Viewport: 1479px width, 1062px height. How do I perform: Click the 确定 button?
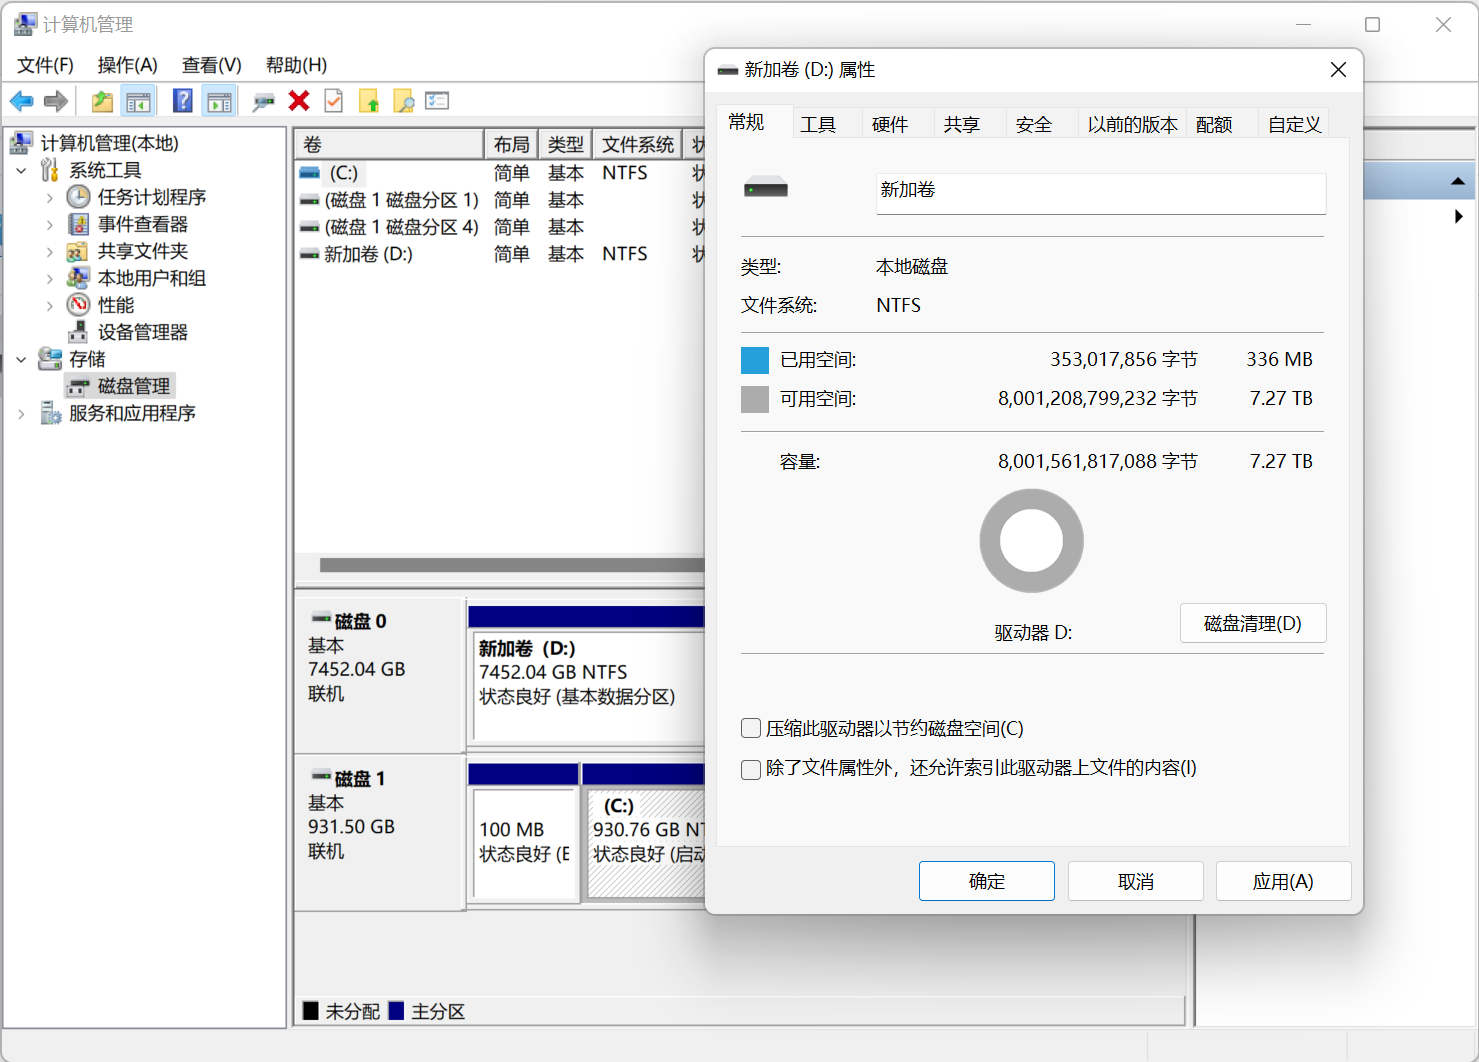pyautogui.click(x=986, y=881)
